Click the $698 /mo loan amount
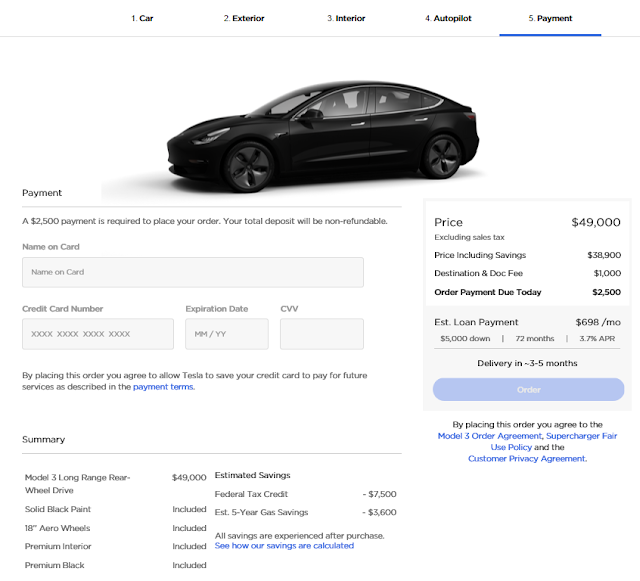Image resolution: width=640 pixels, height=581 pixels. point(598,322)
